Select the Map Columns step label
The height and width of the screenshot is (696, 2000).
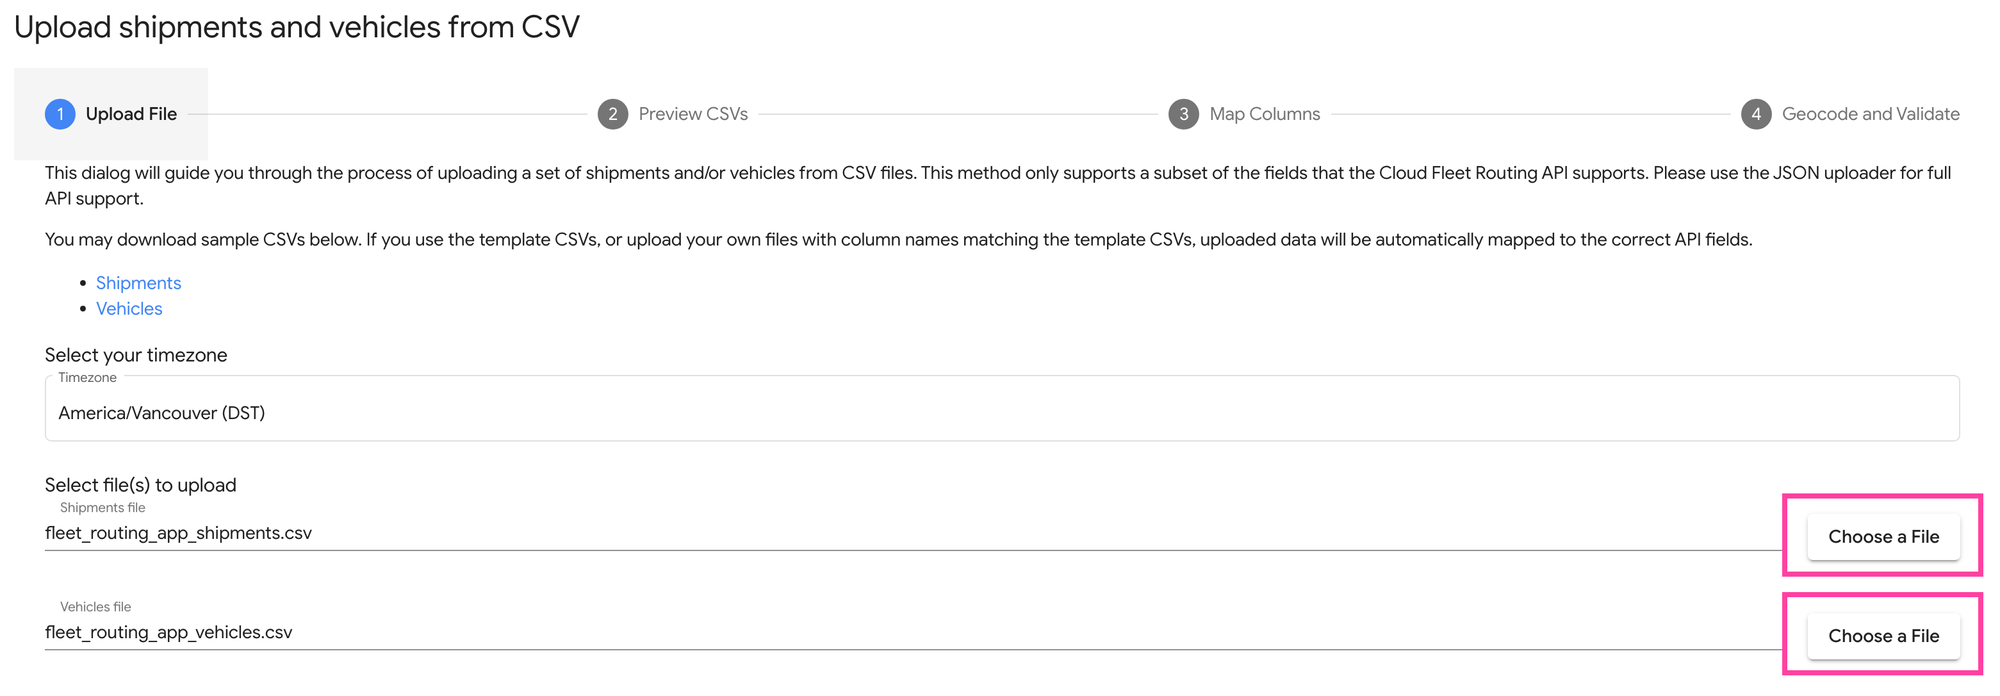click(1265, 113)
